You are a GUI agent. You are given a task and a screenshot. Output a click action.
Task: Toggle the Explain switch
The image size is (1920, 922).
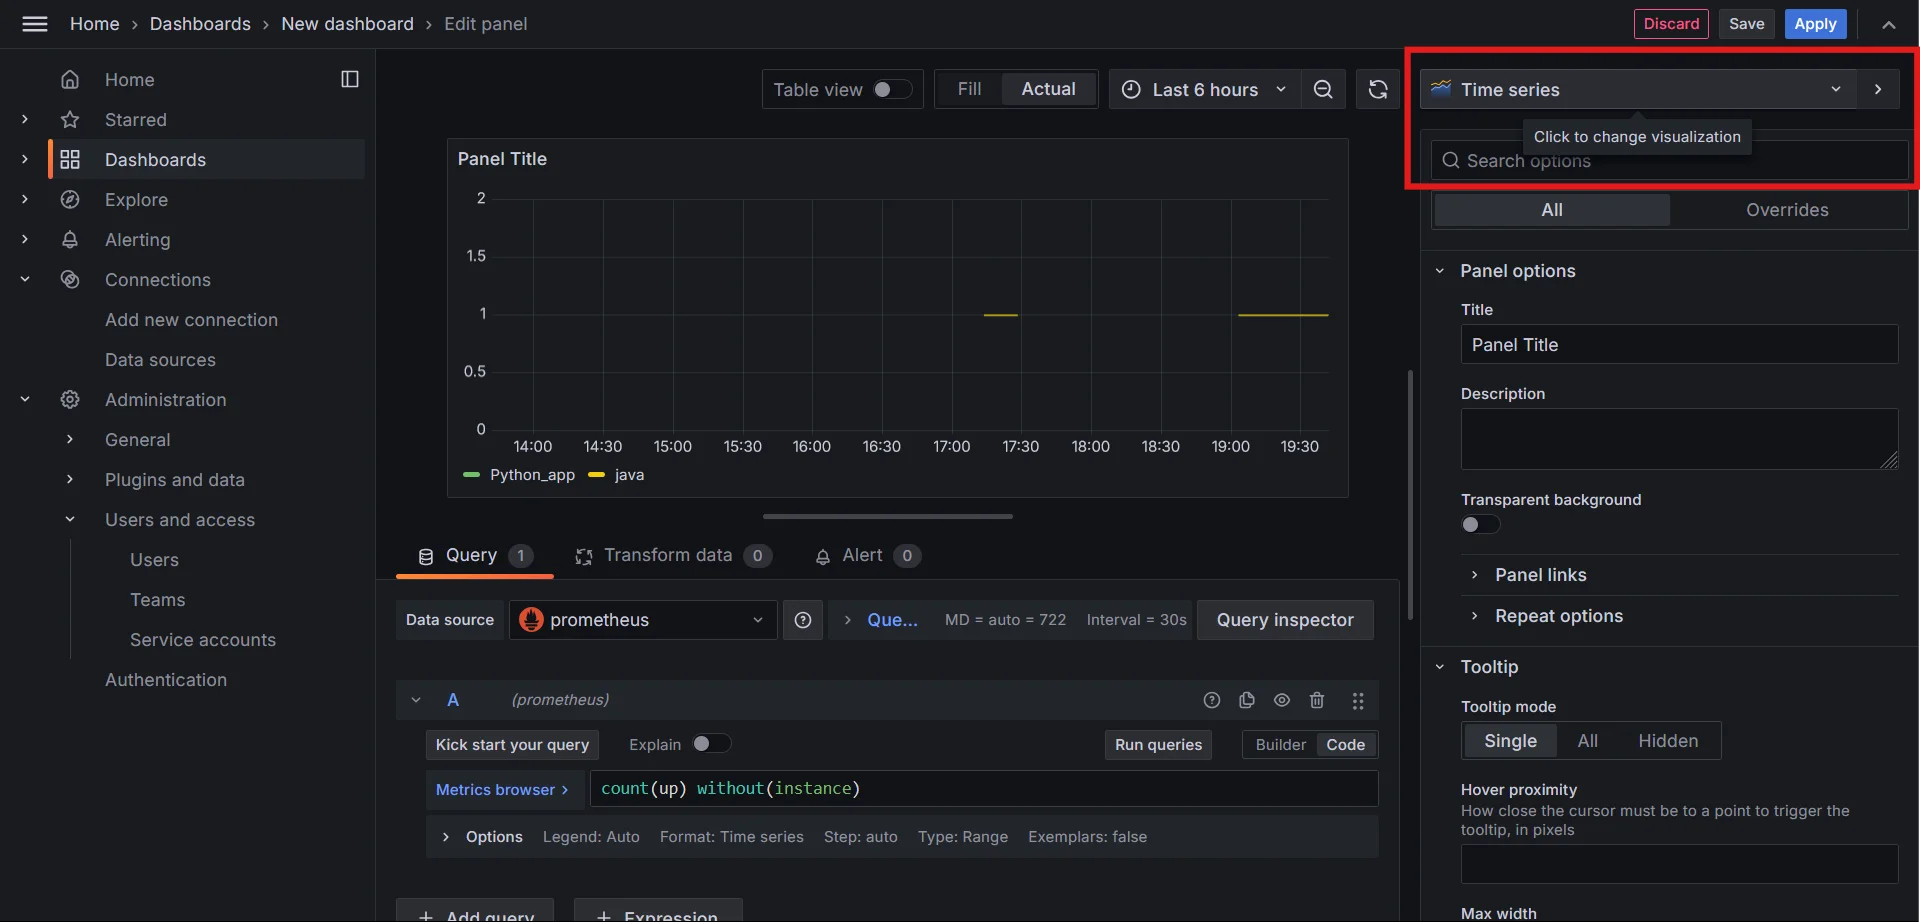(711, 743)
